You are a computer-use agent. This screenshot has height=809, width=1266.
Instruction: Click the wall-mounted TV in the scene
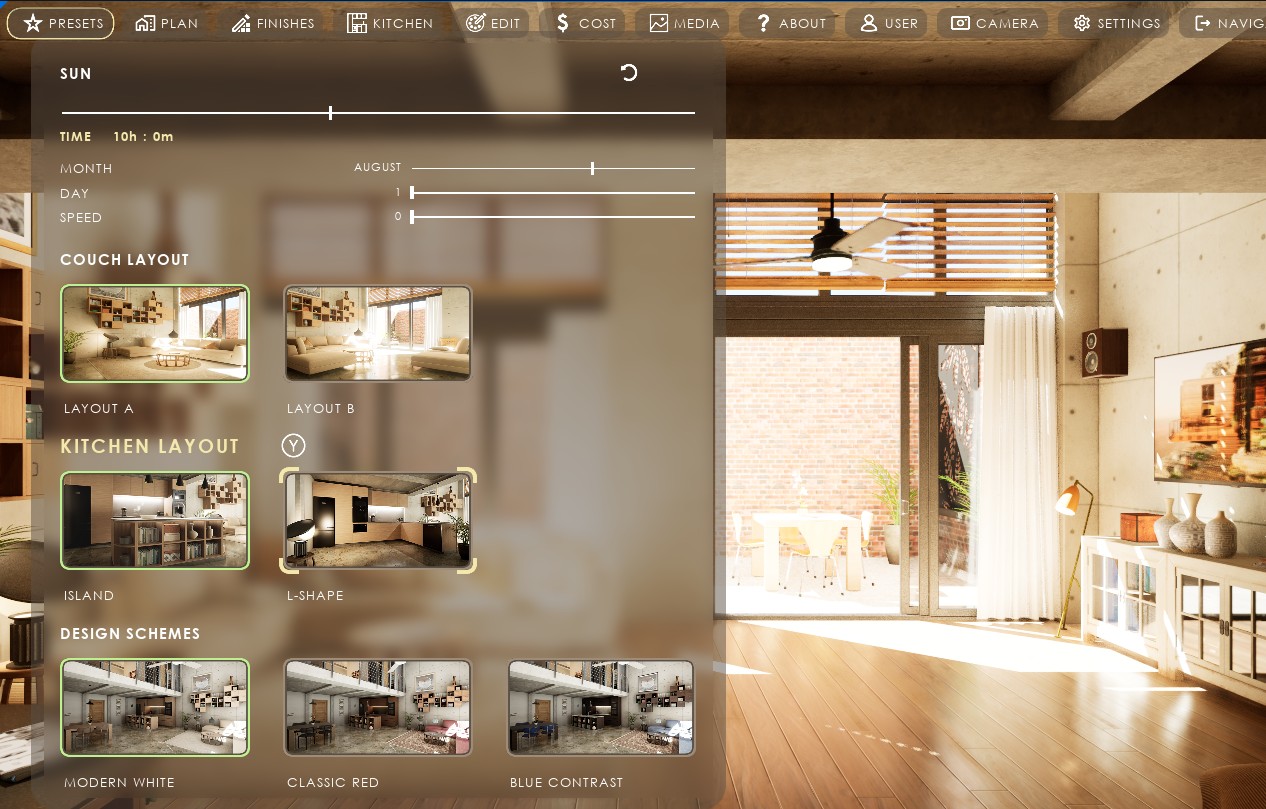(x=1210, y=410)
